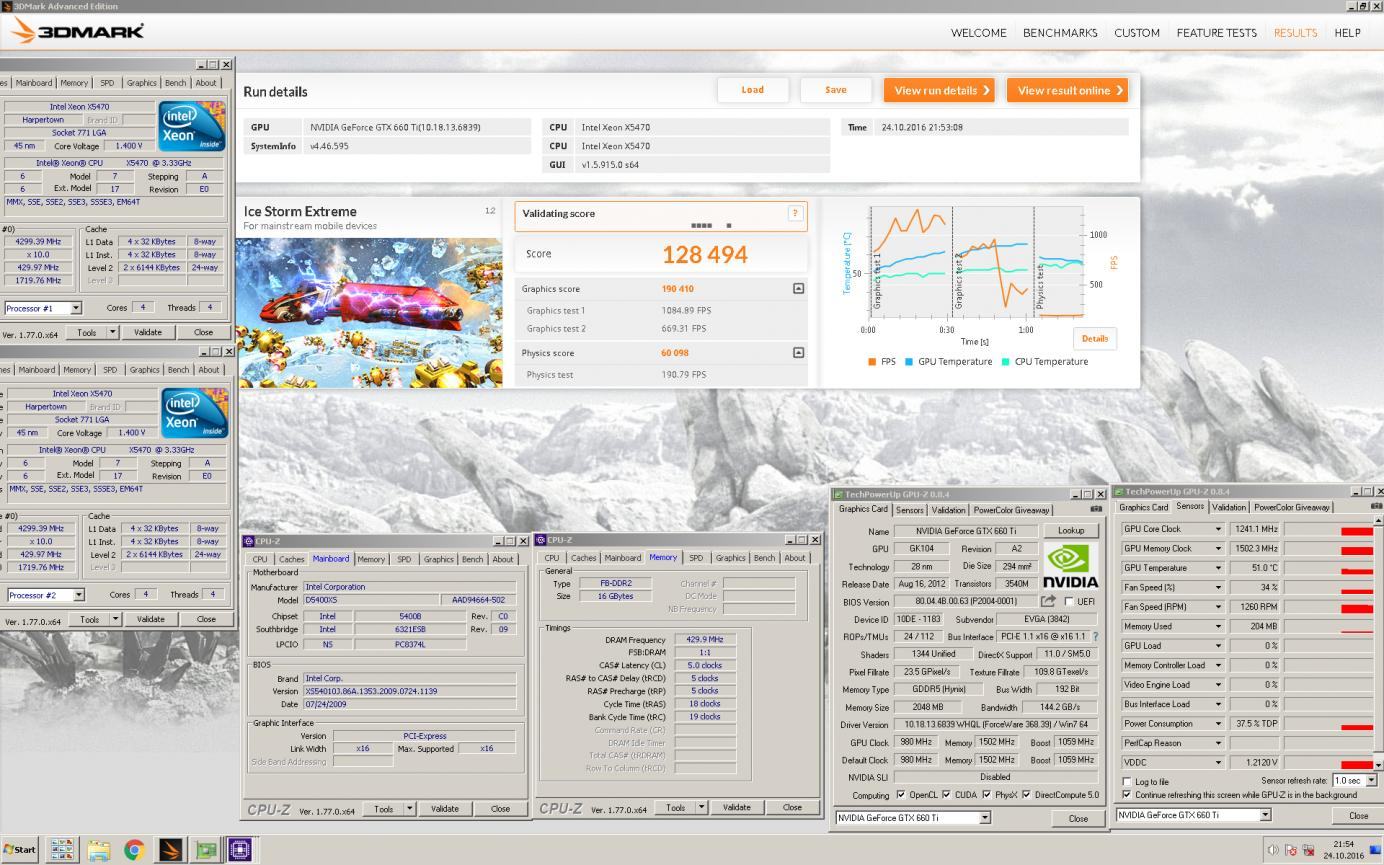Click the Bus Interface question mark icon
The height and width of the screenshot is (865, 1384).
click(1095, 636)
